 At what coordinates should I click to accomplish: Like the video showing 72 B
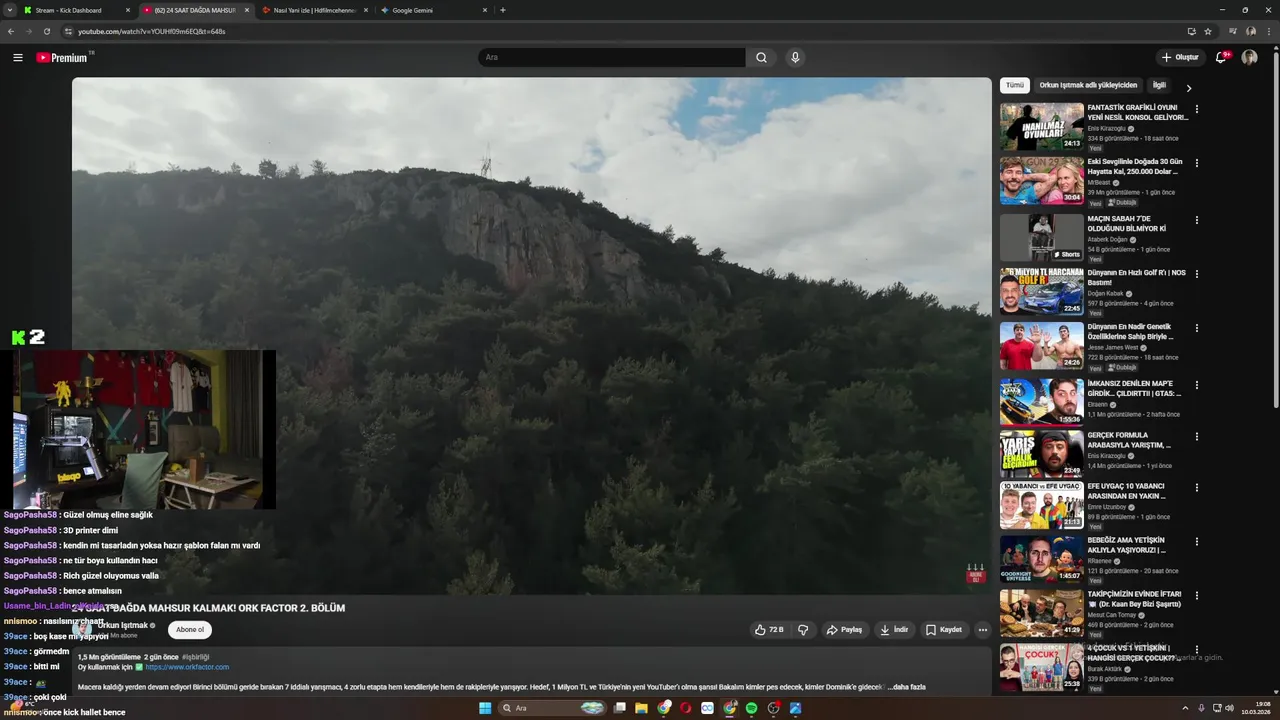(x=769, y=630)
